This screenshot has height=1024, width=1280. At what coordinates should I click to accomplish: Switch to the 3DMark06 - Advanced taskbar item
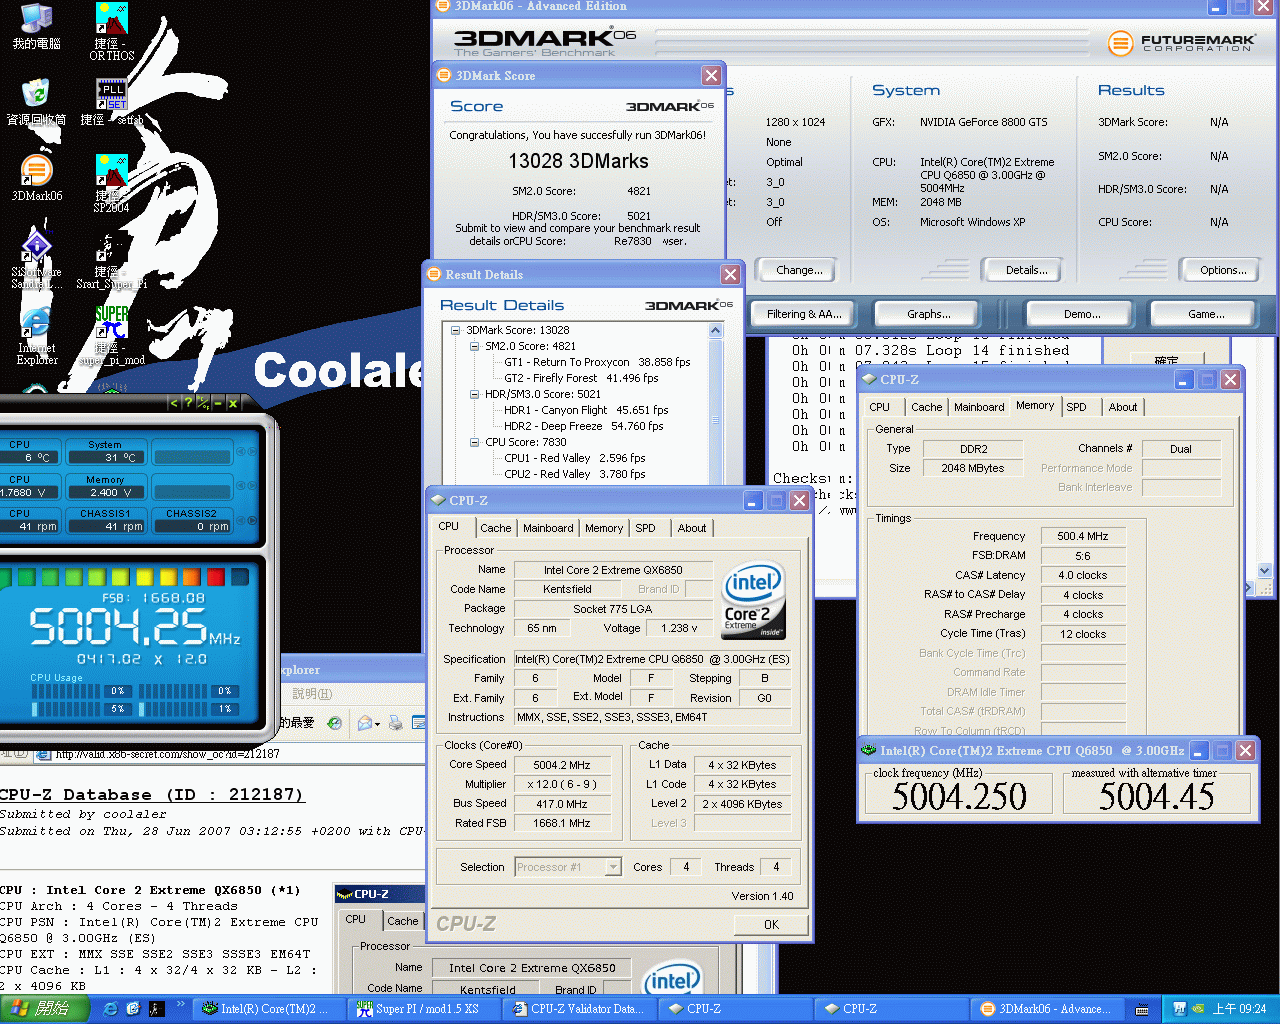click(1045, 1009)
